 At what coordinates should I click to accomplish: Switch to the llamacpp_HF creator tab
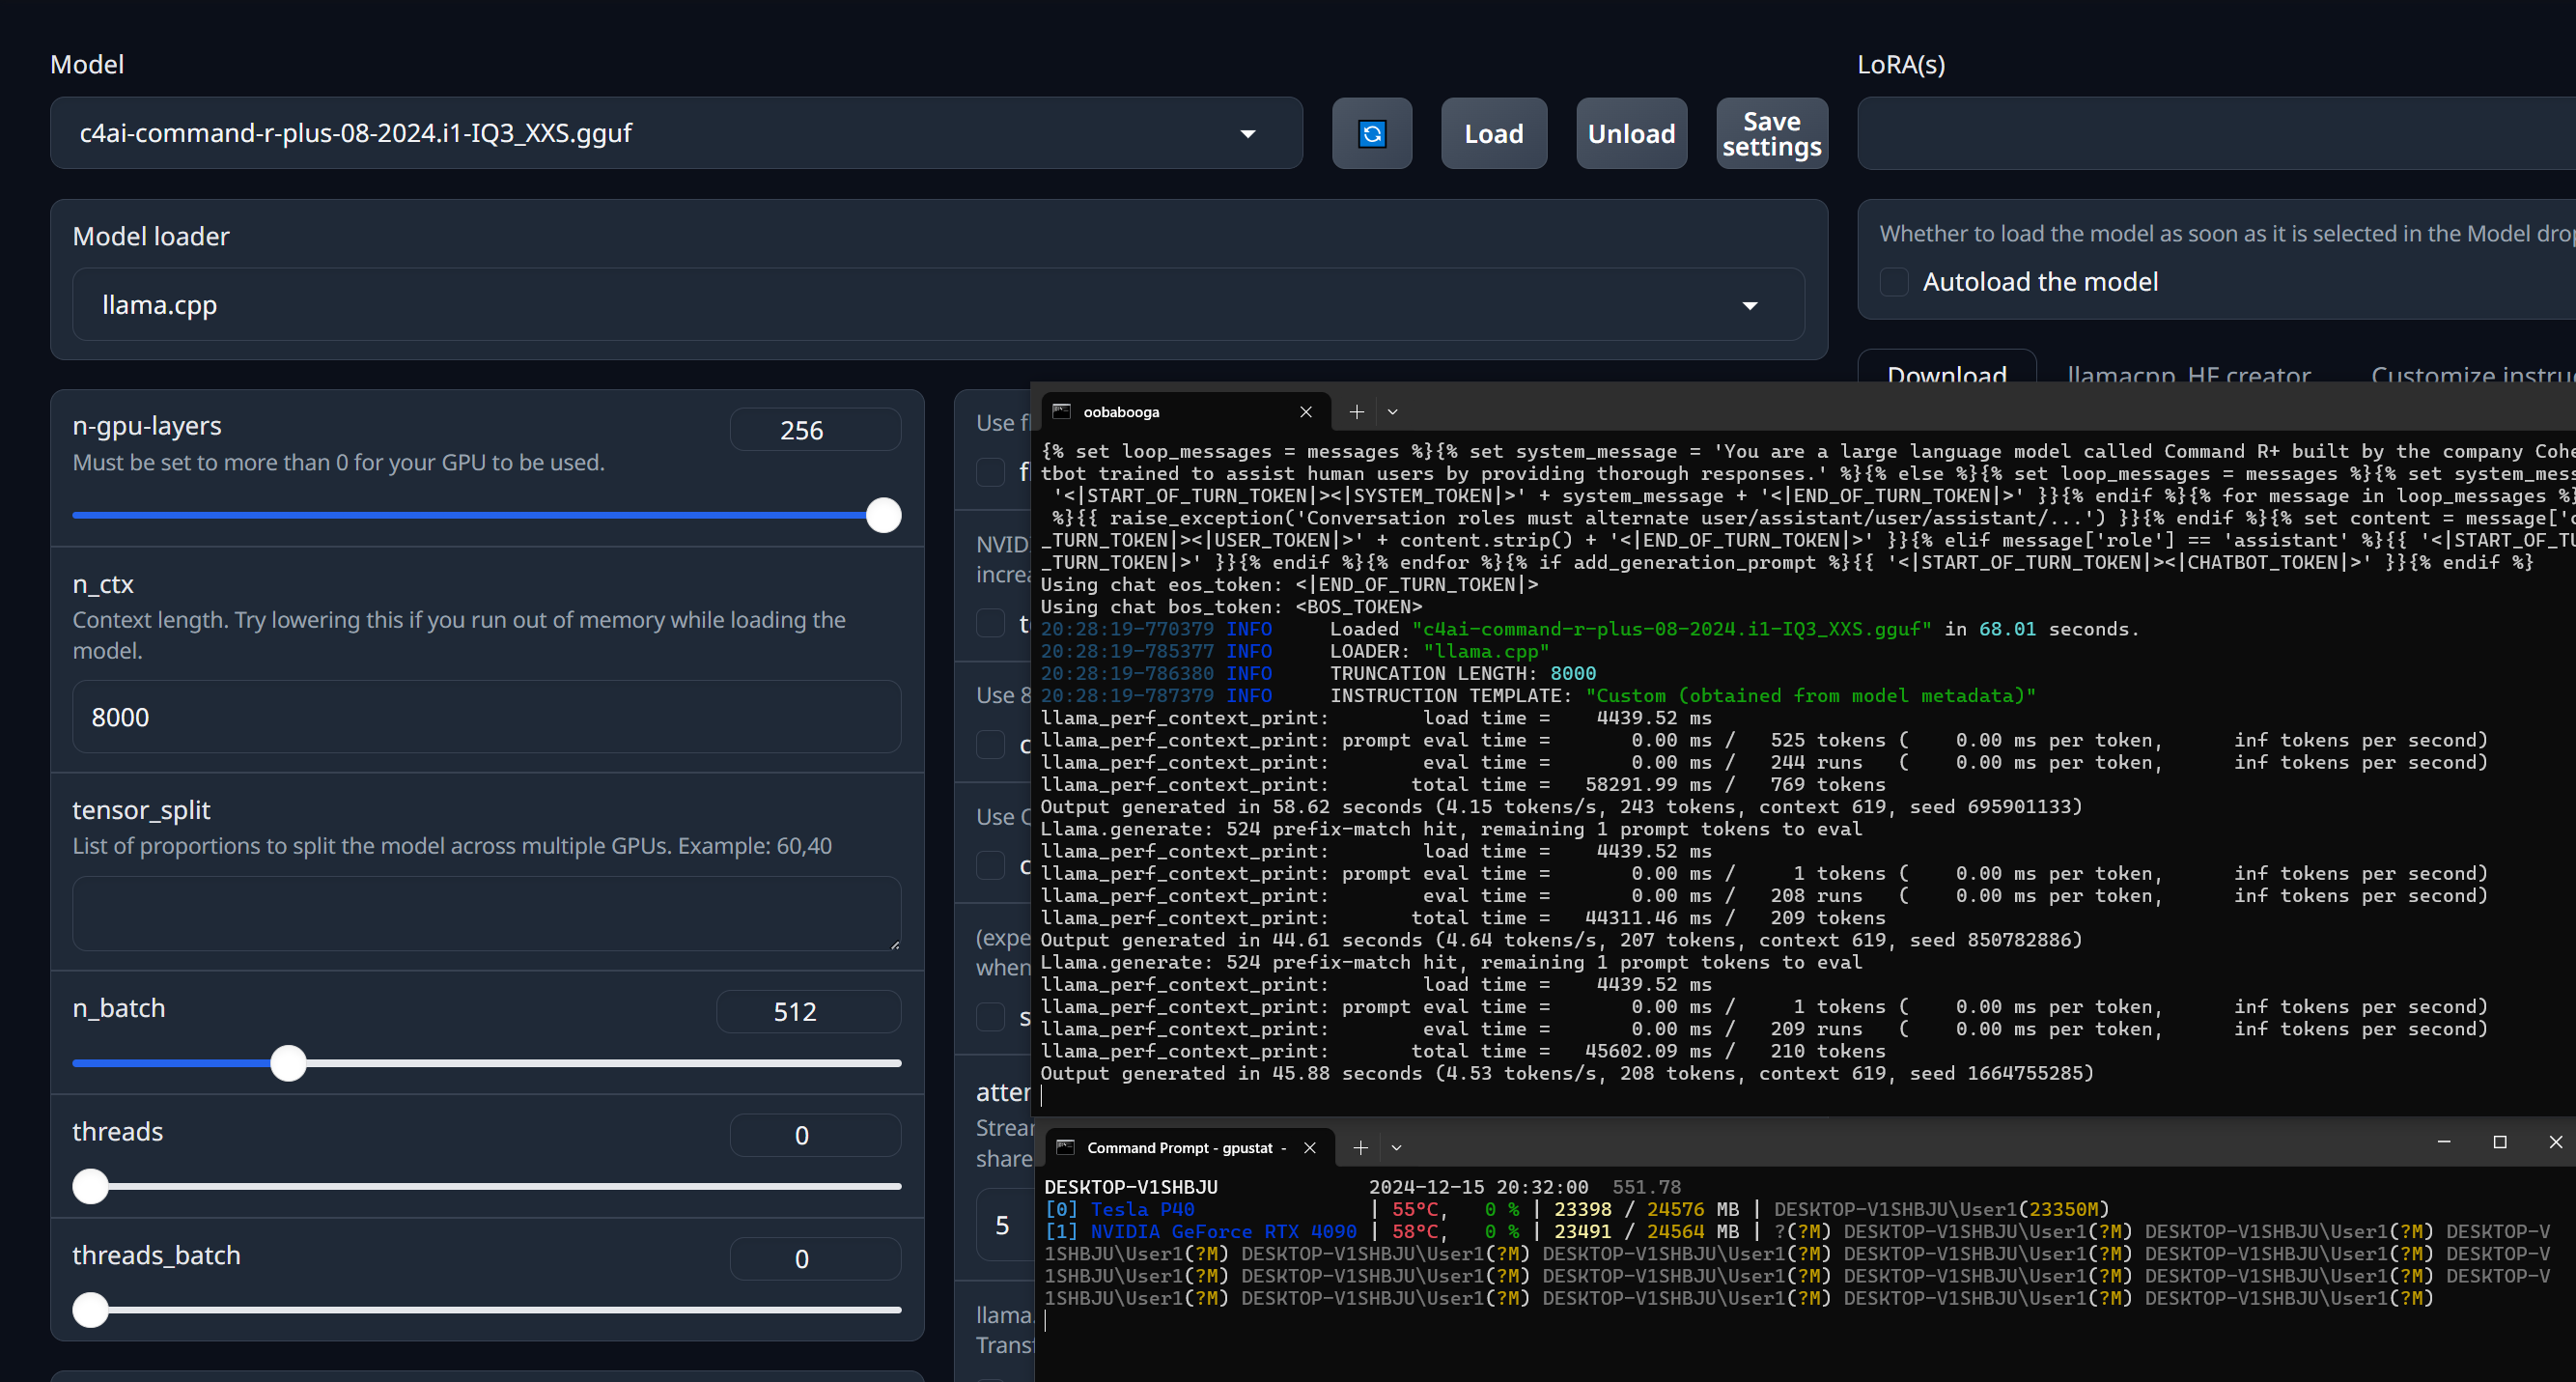[2188, 373]
